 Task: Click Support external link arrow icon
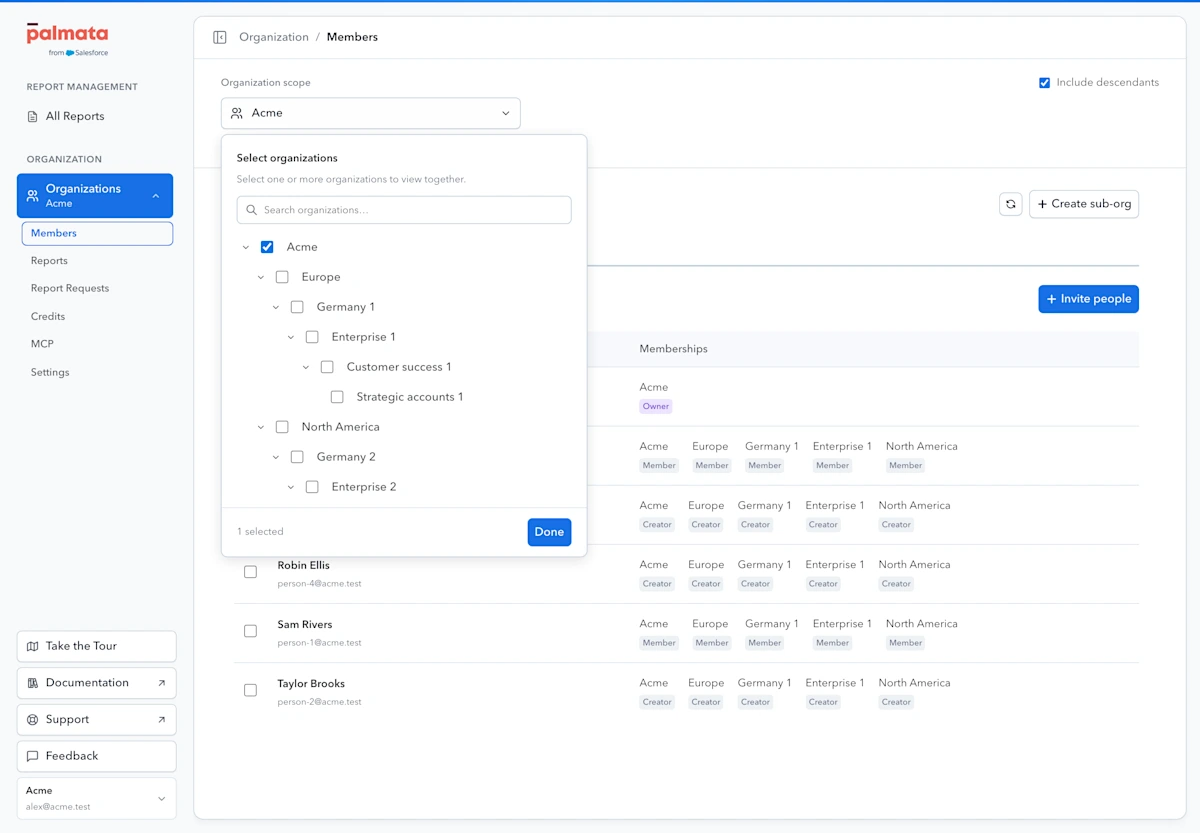tap(162, 720)
